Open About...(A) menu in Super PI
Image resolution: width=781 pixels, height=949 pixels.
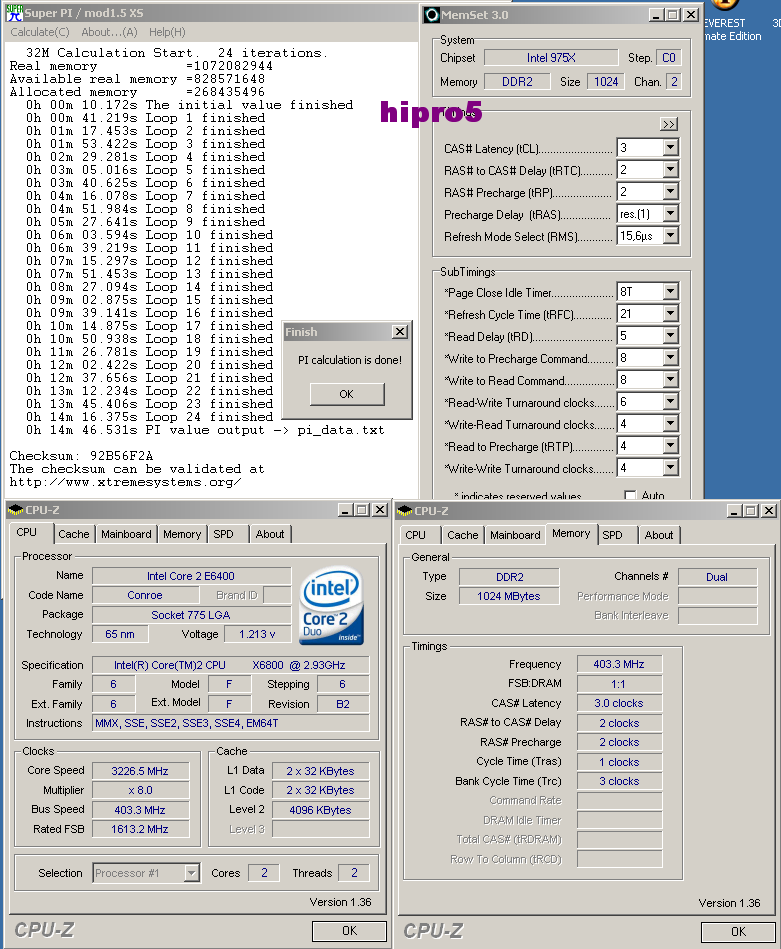tap(110, 32)
